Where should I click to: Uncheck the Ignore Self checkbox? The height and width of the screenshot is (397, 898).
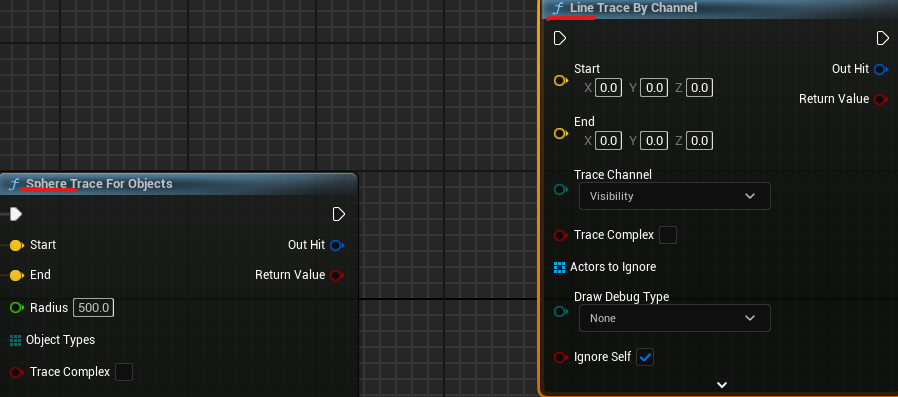pyautogui.click(x=645, y=357)
